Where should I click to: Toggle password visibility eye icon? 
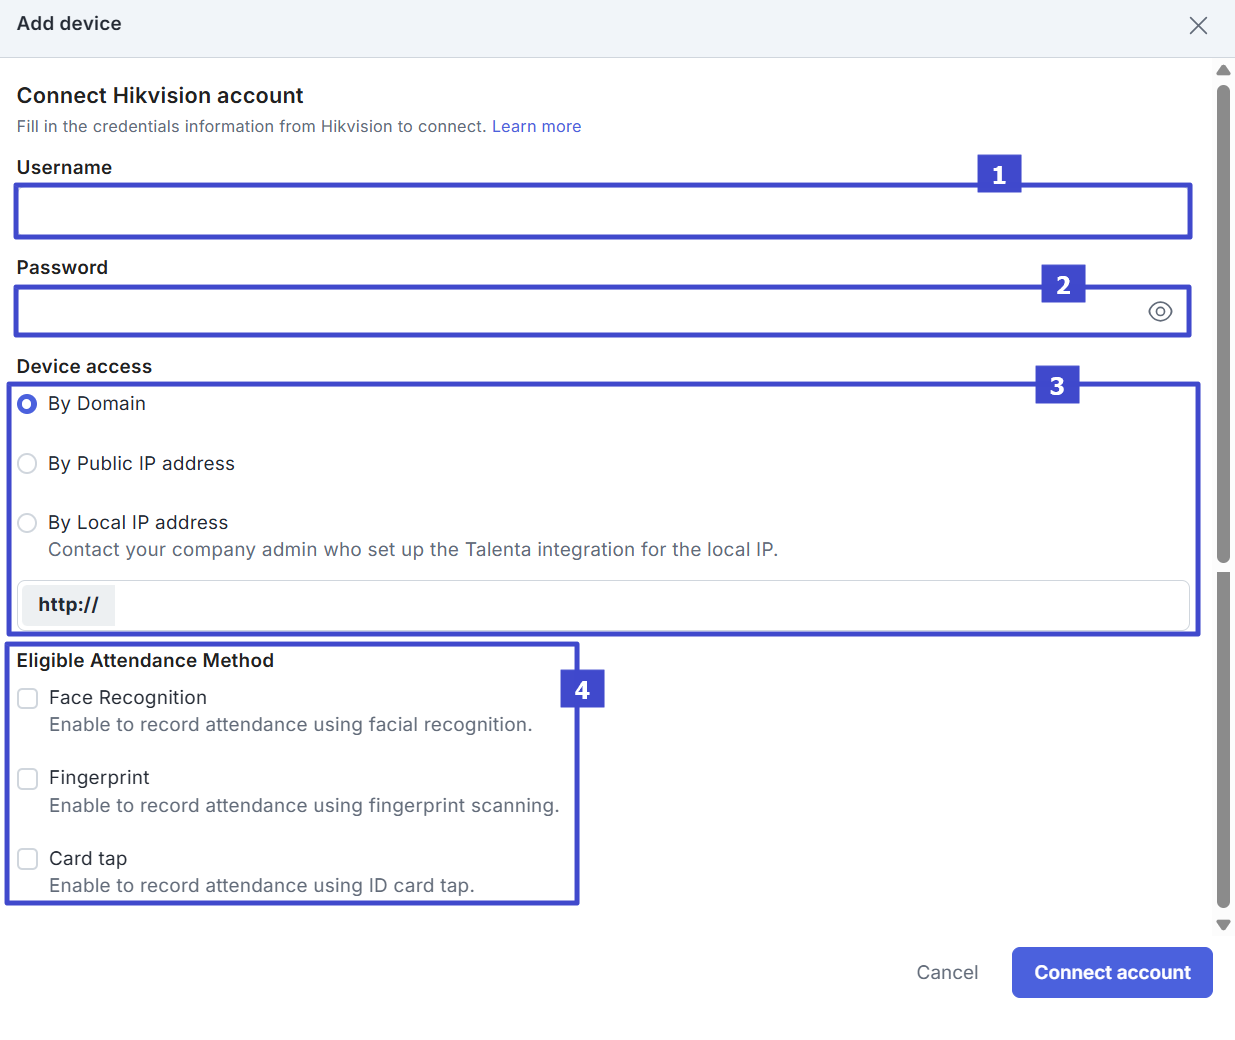coord(1160,312)
